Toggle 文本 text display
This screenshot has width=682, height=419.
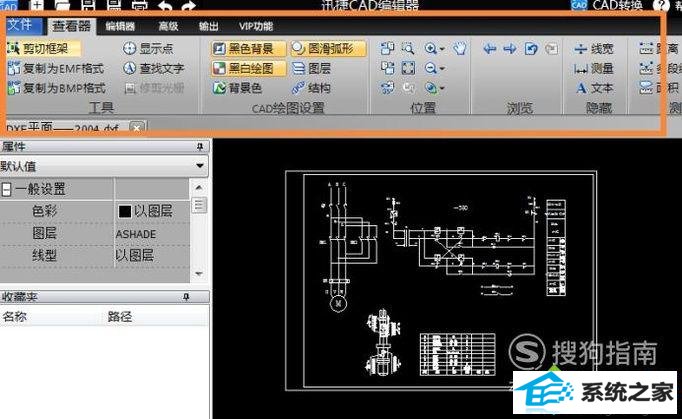tap(594, 88)
